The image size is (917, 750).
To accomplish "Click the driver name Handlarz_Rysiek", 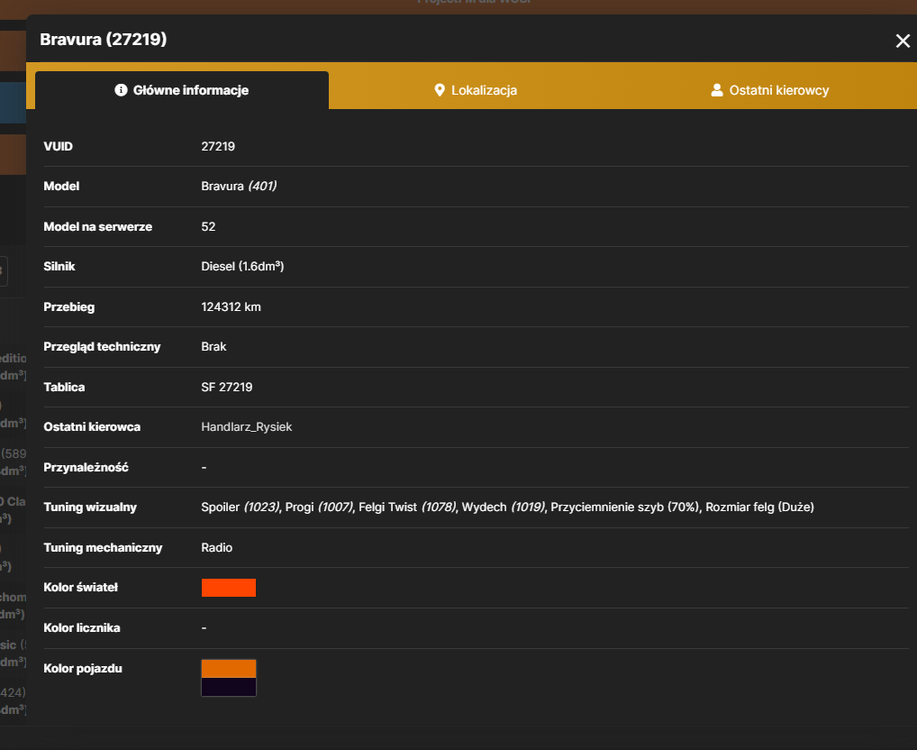I will click(x=246, y=427).
